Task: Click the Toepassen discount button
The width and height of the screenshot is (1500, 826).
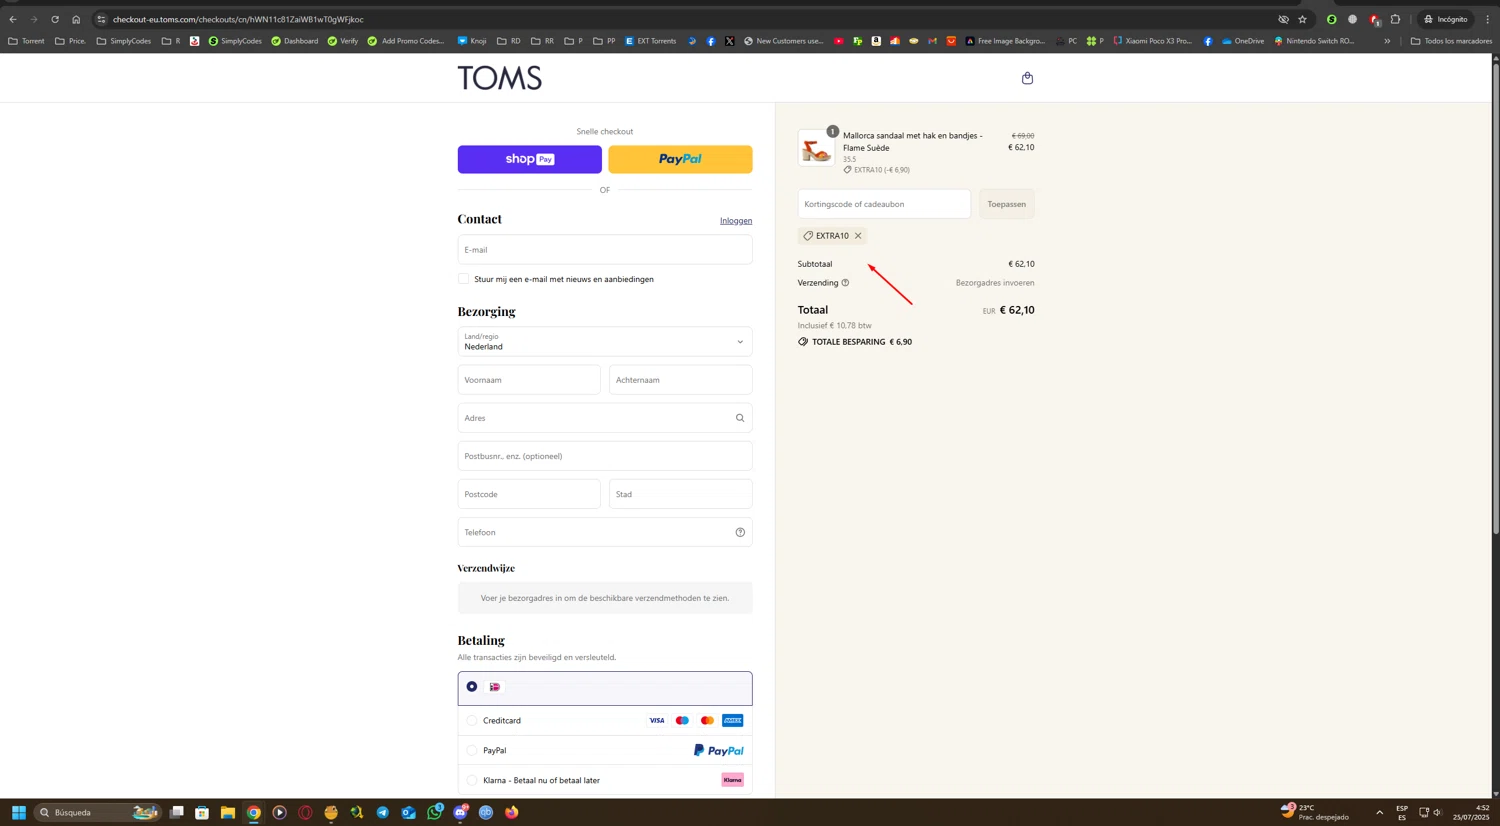Action: coord(1006,204)
